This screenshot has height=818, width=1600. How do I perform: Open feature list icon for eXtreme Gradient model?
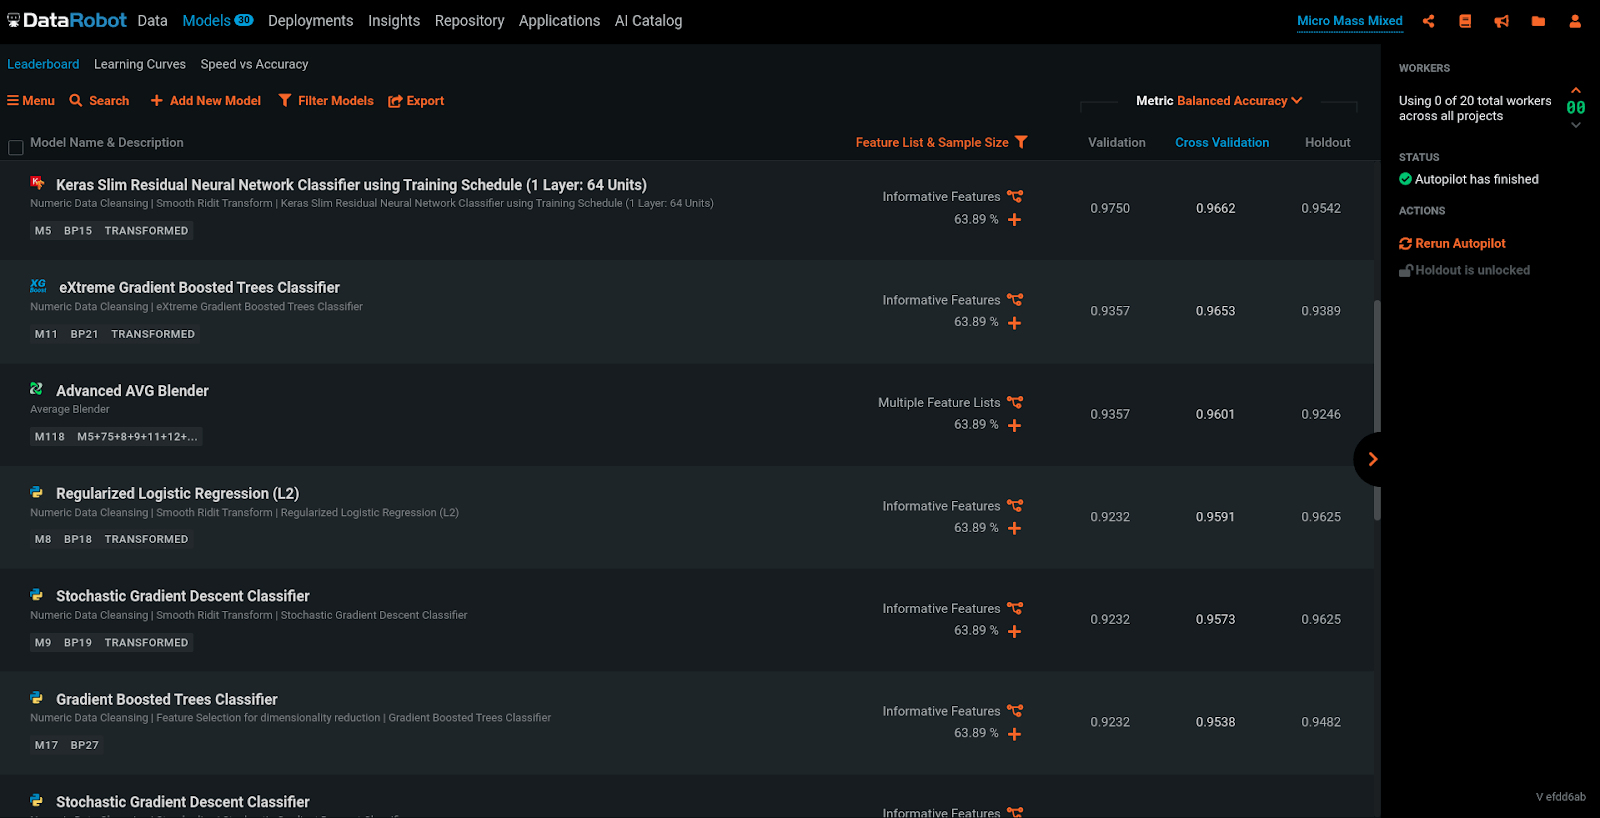(1015, 299)
